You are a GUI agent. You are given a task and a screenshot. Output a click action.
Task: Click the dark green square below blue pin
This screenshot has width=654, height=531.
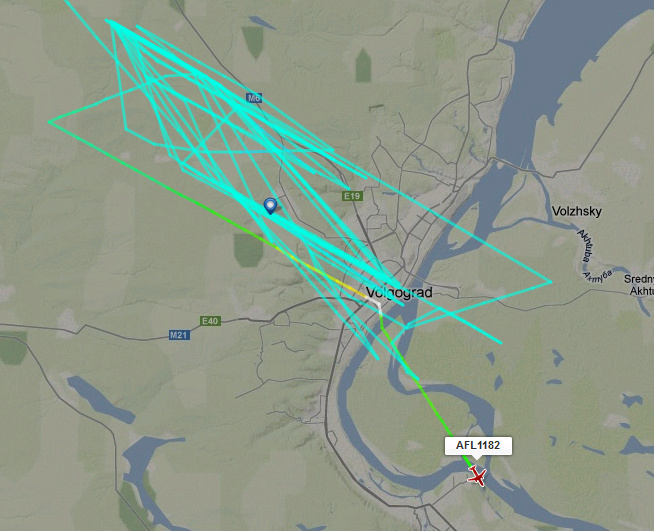pos(249,250)
